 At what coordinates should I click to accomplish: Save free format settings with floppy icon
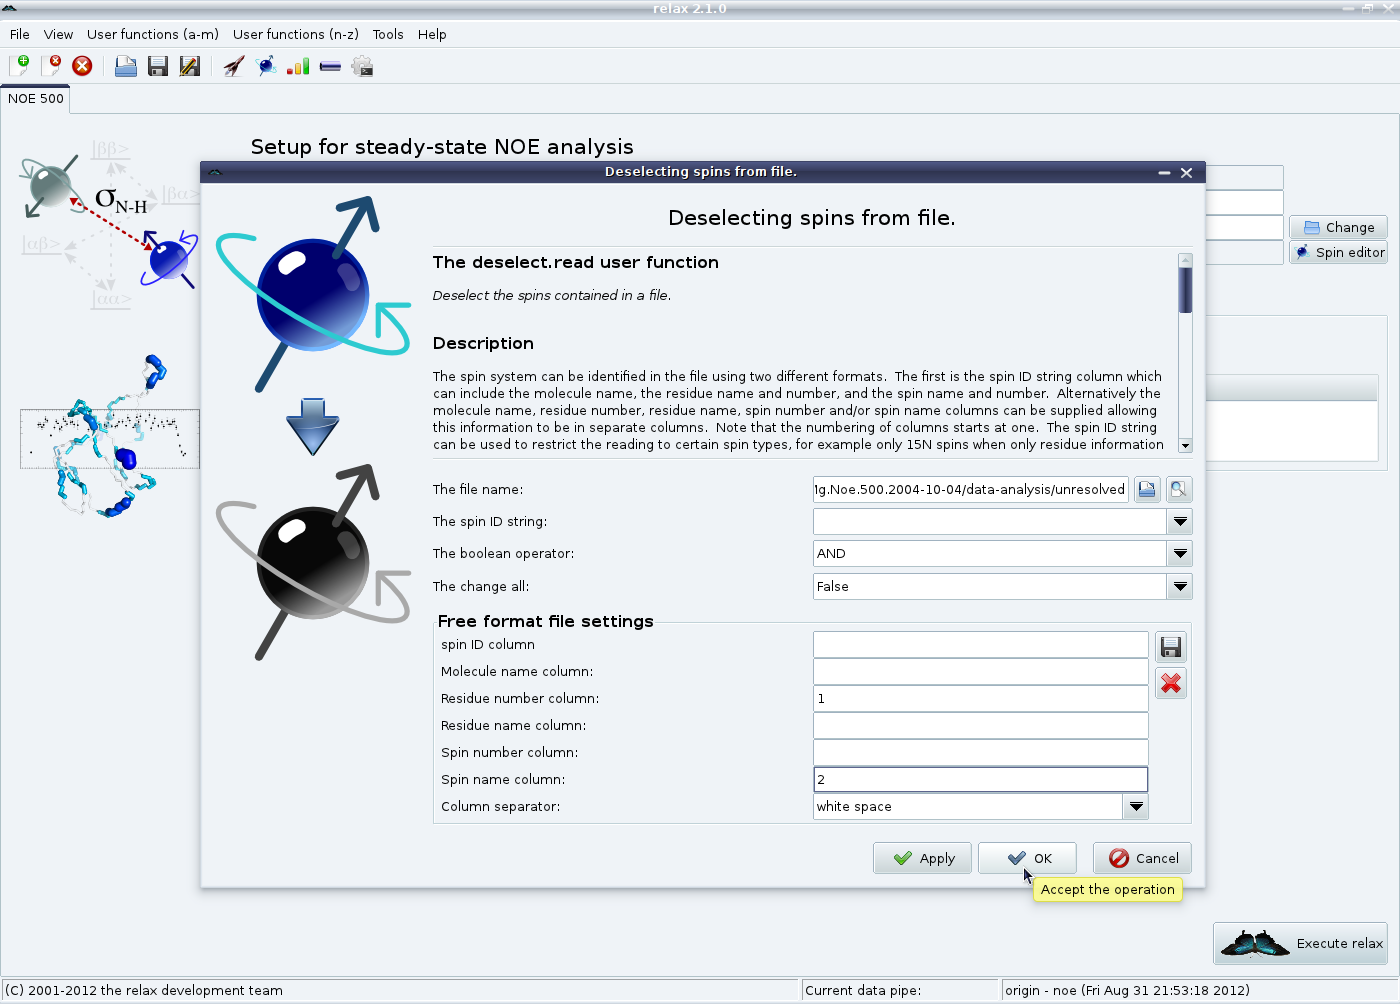click(x=1171, y=647)
